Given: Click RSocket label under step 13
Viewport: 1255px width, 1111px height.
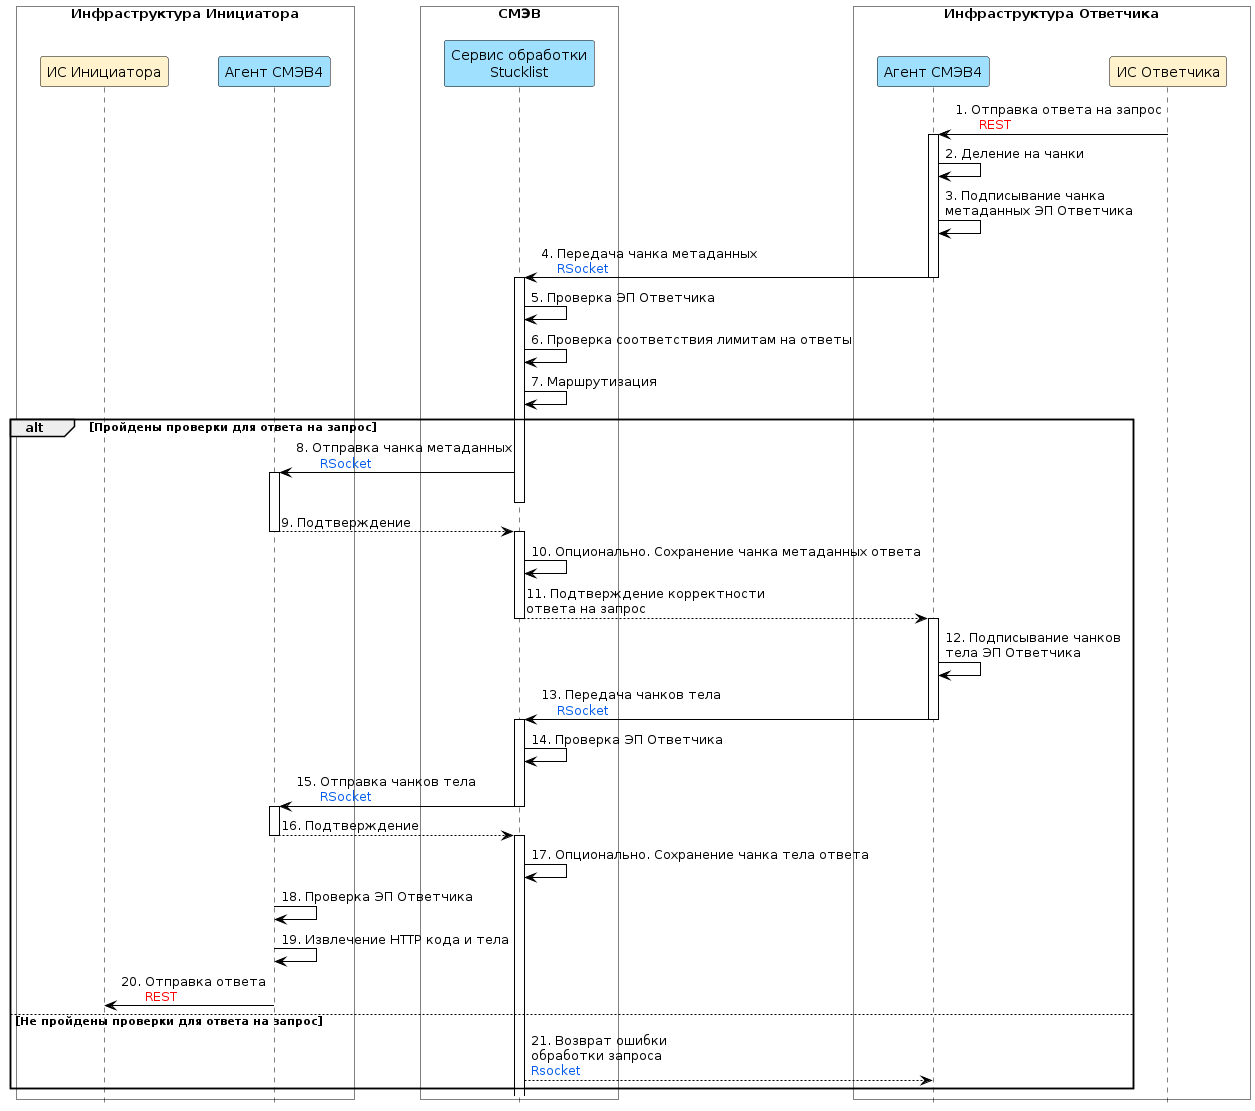Looking at the screenshot, I should [582, 711].
